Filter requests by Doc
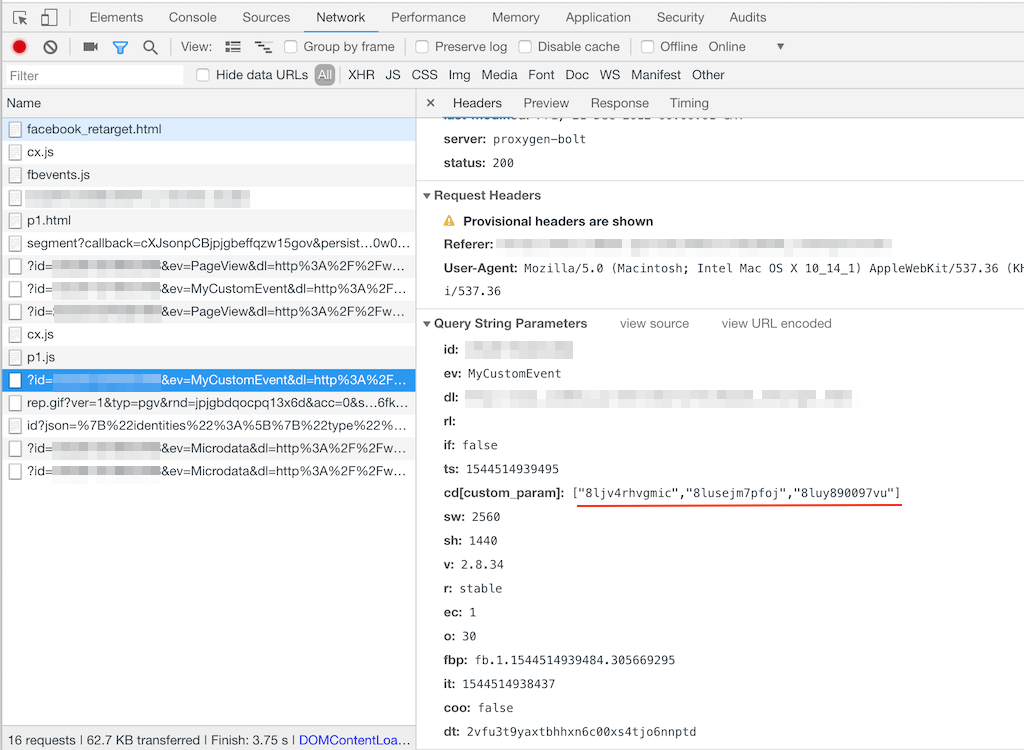The image size is (1024, 750). click(577, 75)
